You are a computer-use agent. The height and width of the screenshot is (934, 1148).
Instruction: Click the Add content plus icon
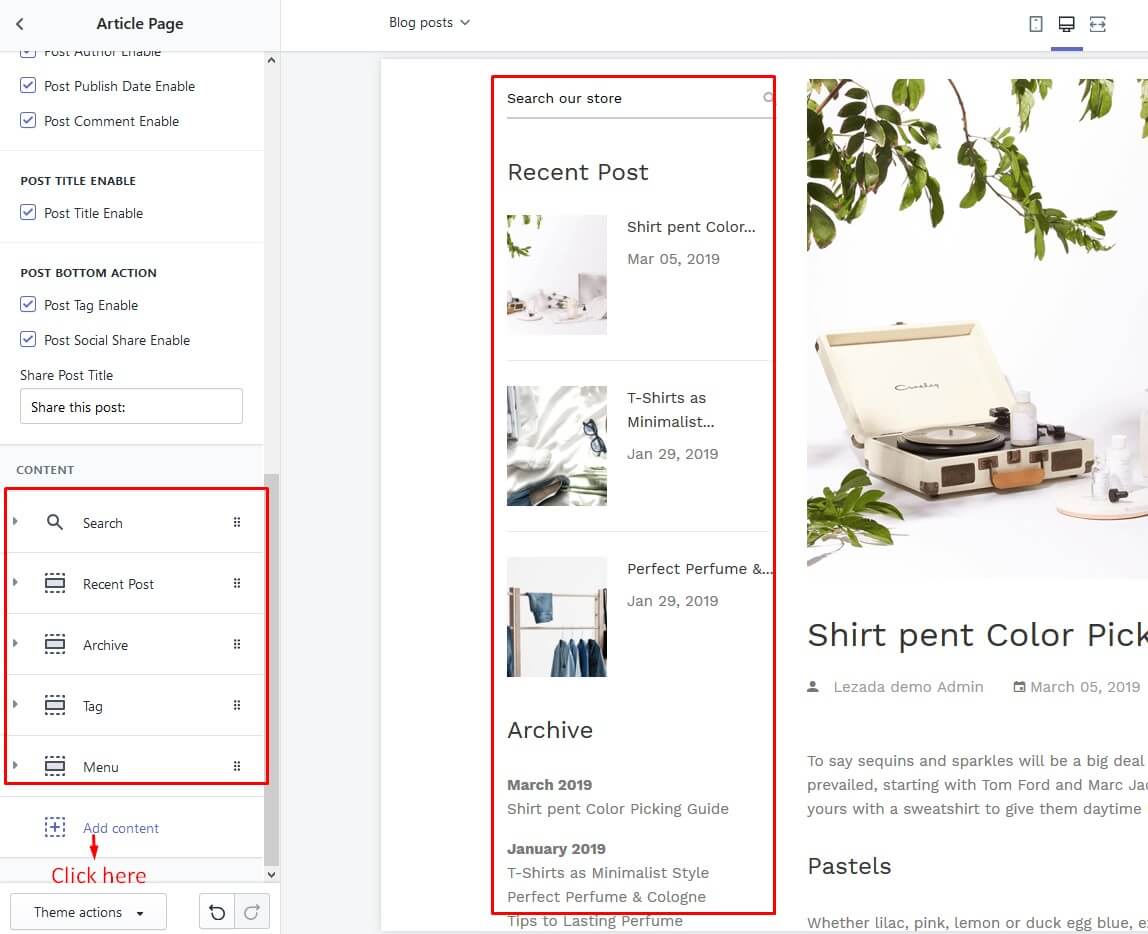pos(55,827)
